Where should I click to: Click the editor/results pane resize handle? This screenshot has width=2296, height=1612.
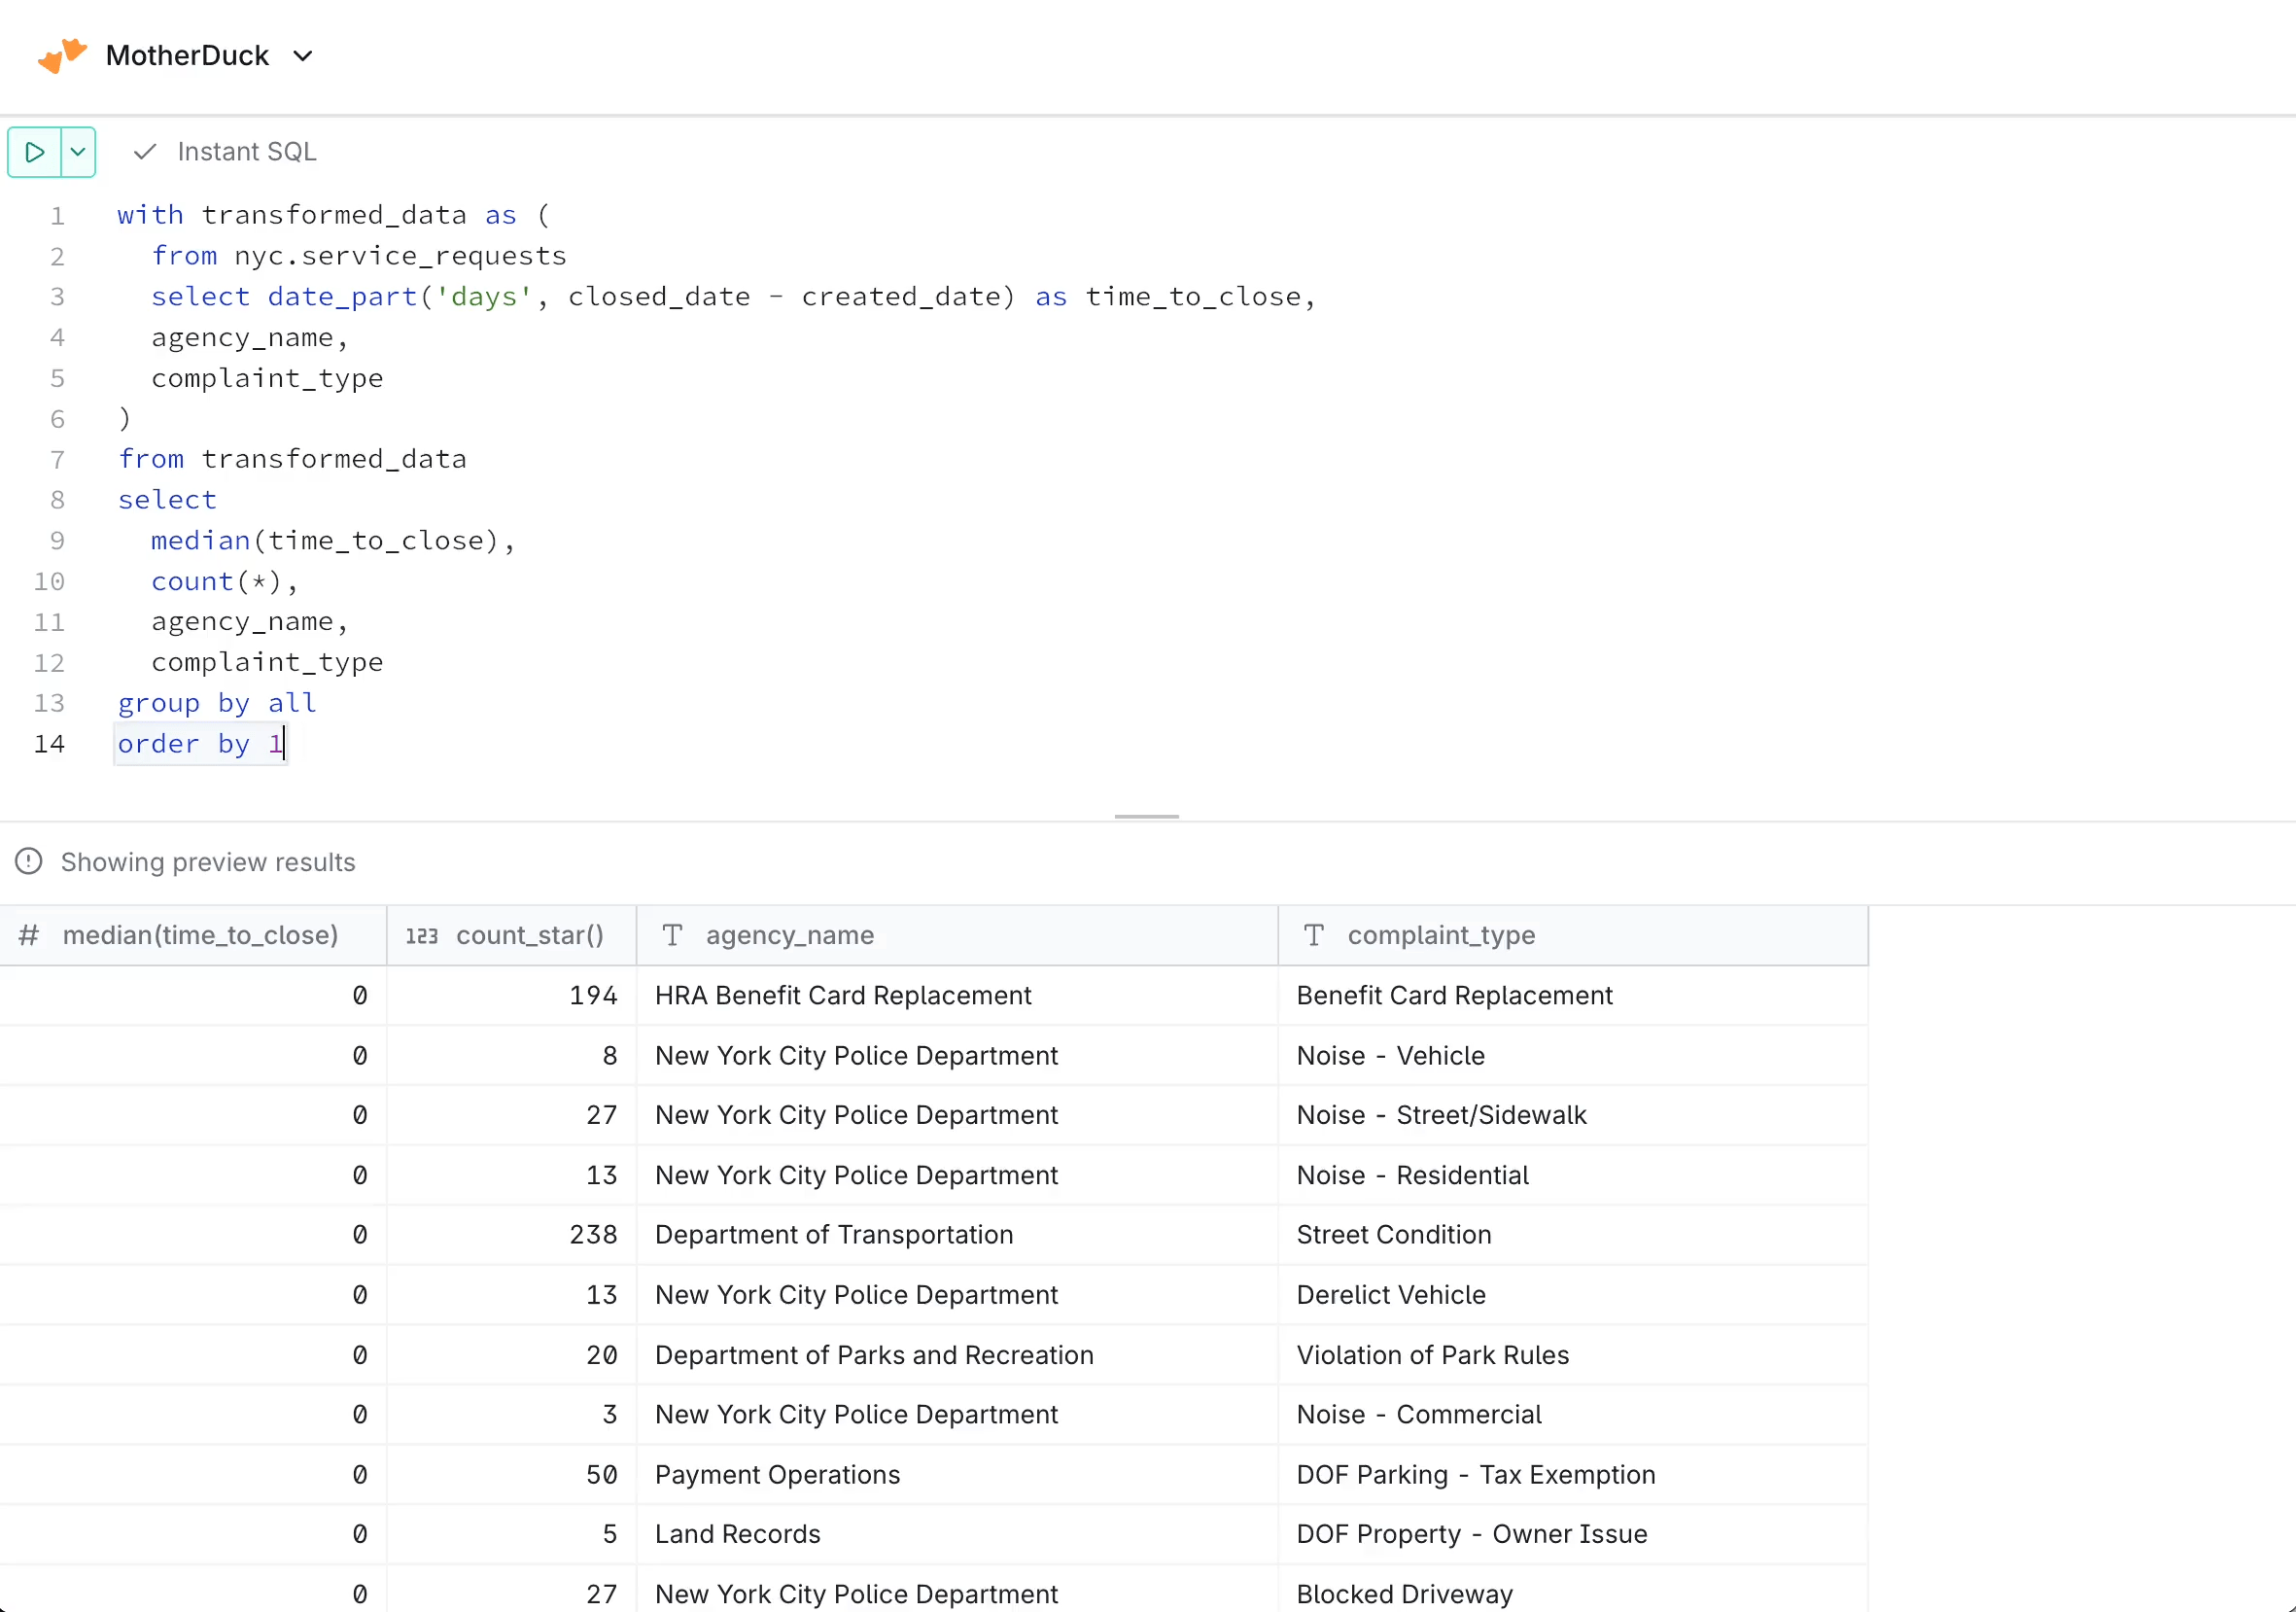click(x=1146, y=817)
